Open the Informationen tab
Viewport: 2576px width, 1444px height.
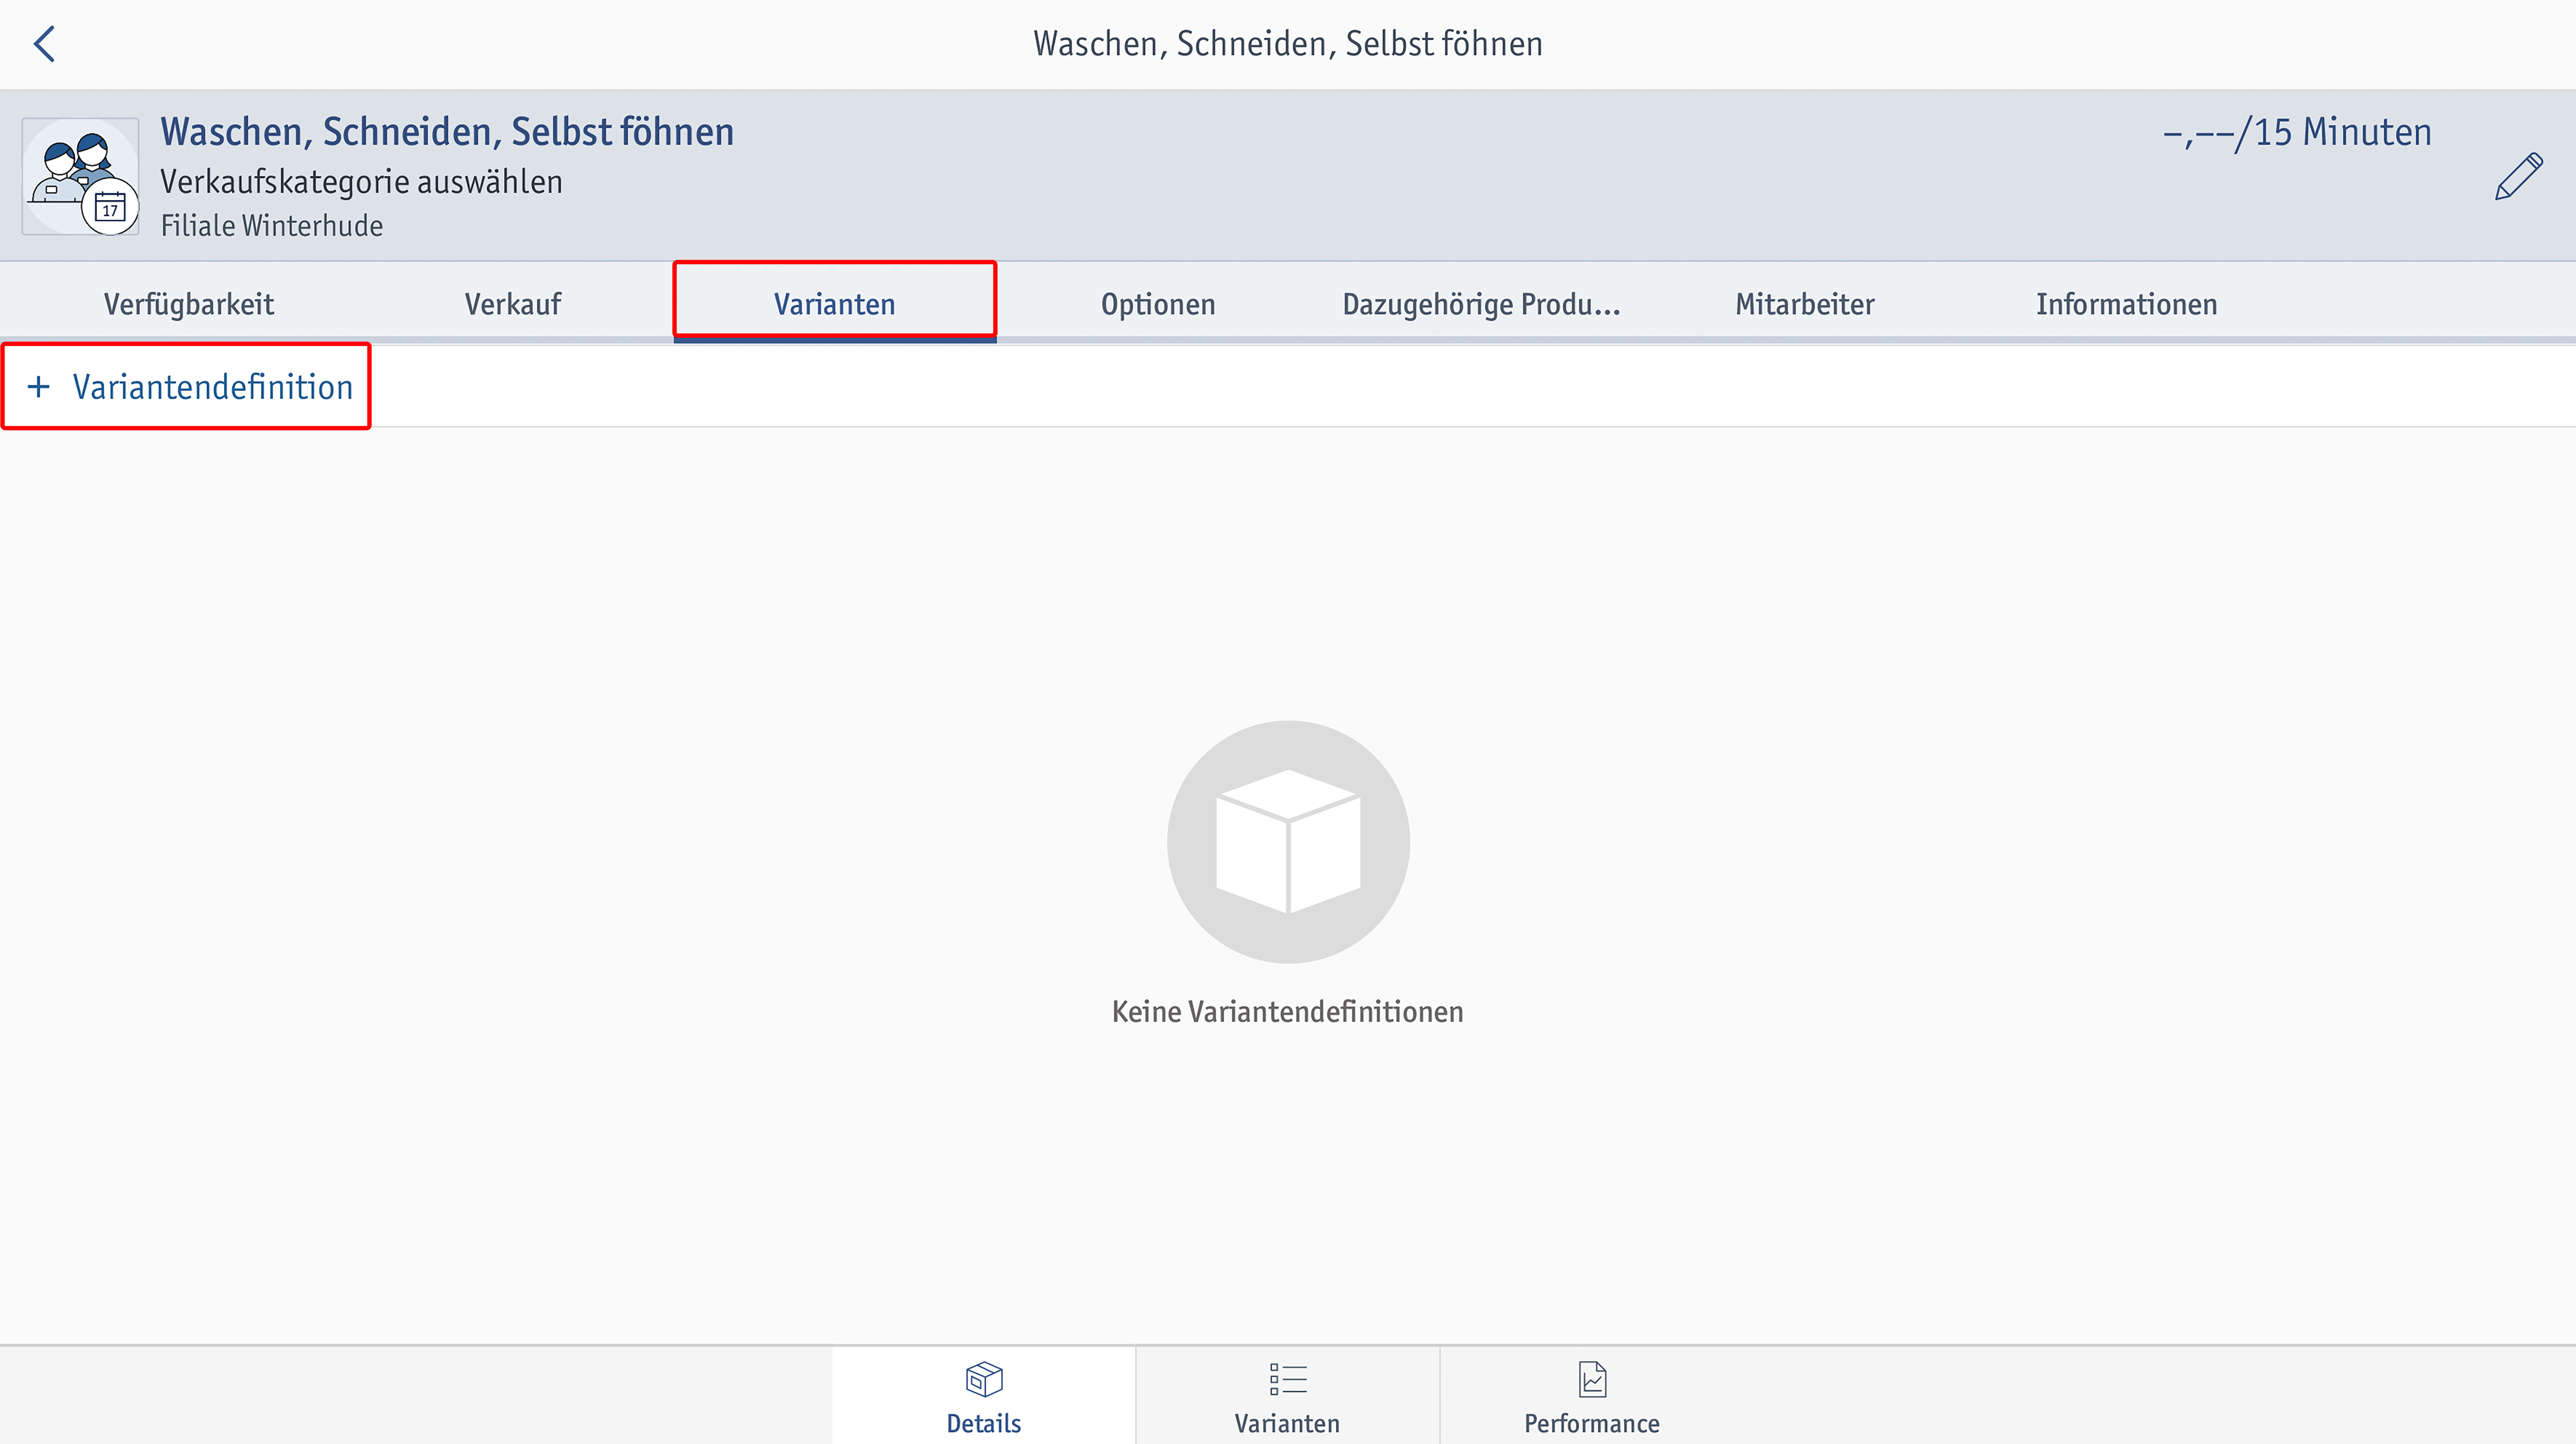pyautogui.click(x=2127, y=304)
